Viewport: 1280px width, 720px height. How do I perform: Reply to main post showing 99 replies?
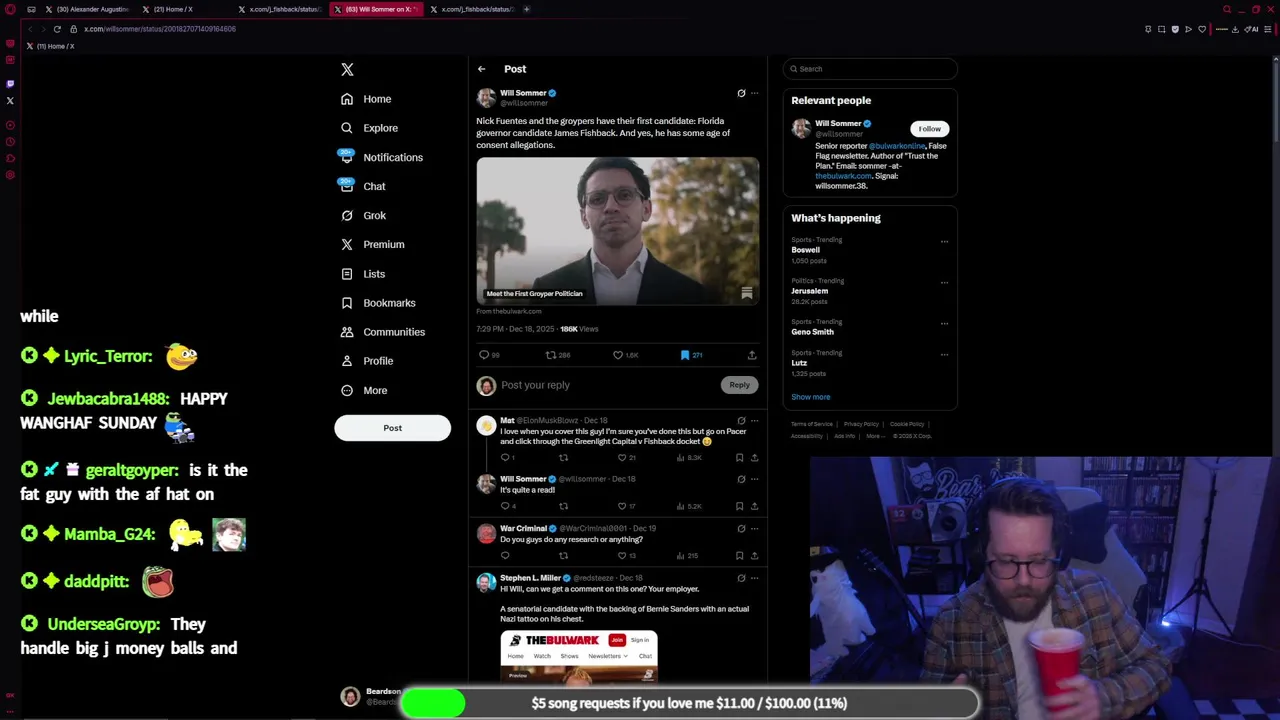488,355
